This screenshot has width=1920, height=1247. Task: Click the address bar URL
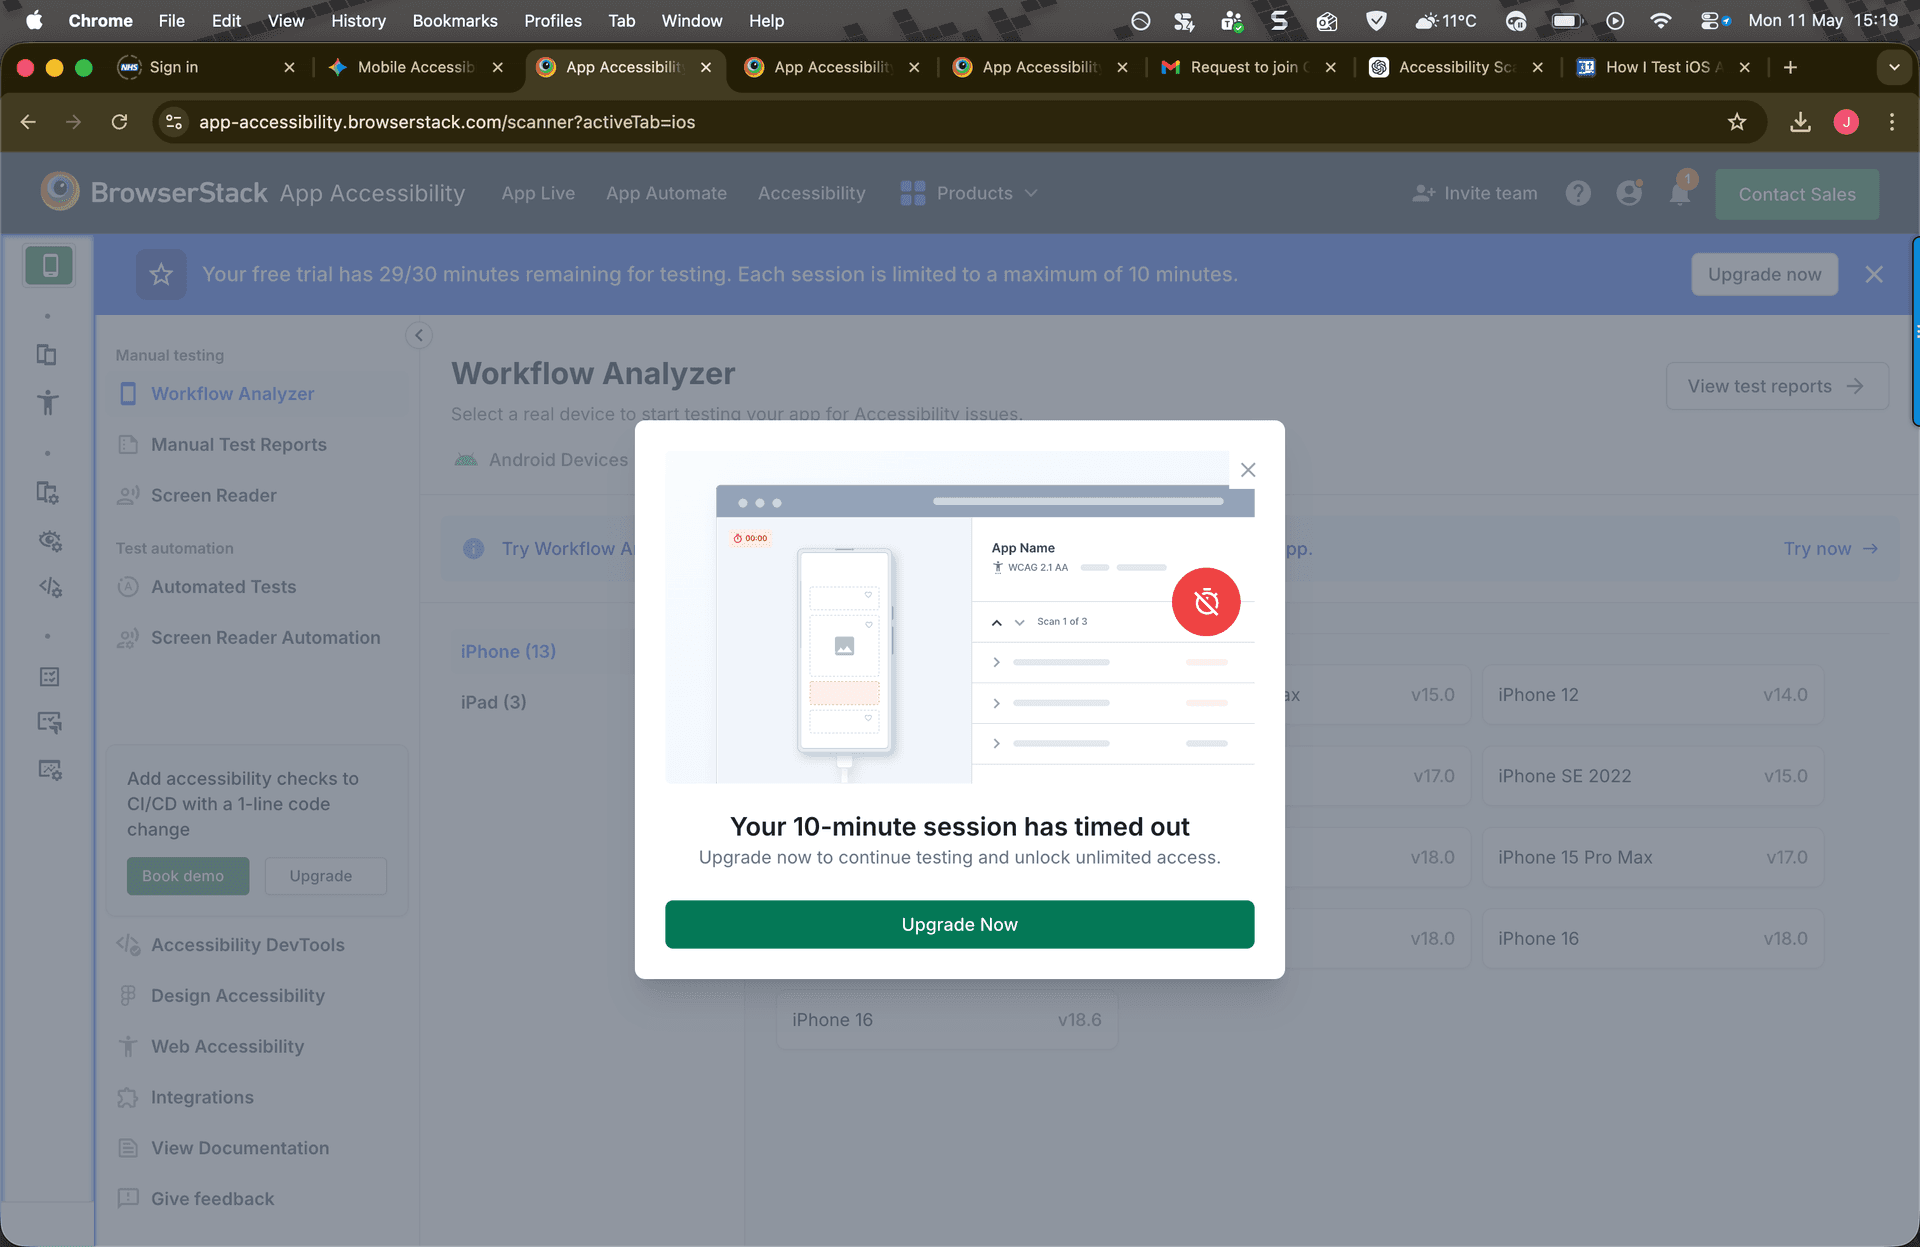446,122
